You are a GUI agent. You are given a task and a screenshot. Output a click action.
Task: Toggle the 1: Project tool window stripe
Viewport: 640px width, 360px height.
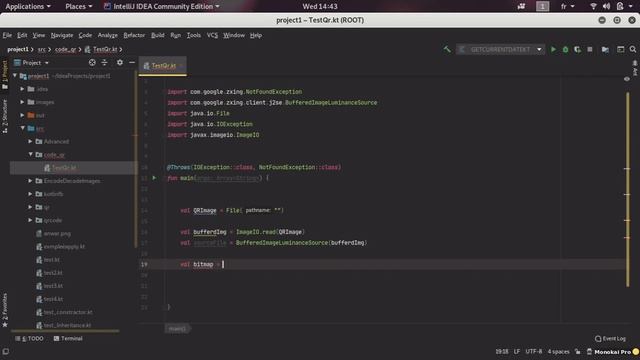(x=4, y=75)
